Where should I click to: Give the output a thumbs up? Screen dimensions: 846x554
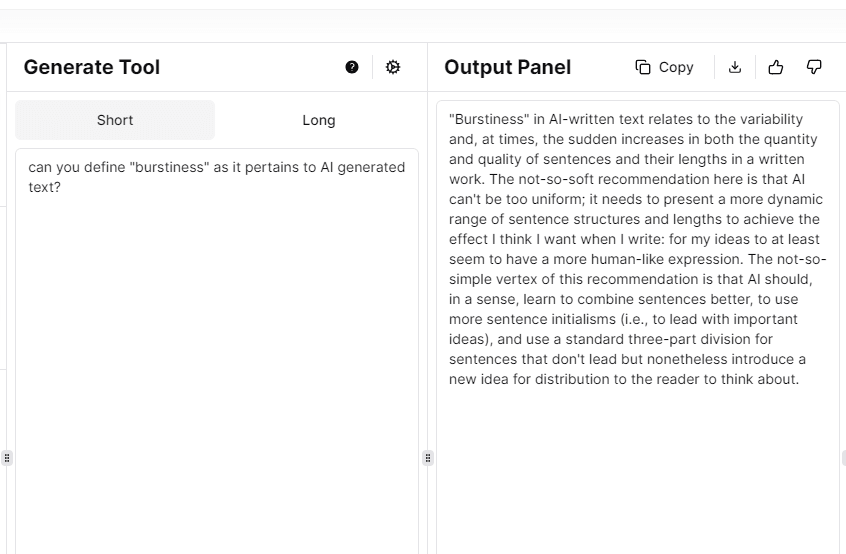(x=775, y=67)
